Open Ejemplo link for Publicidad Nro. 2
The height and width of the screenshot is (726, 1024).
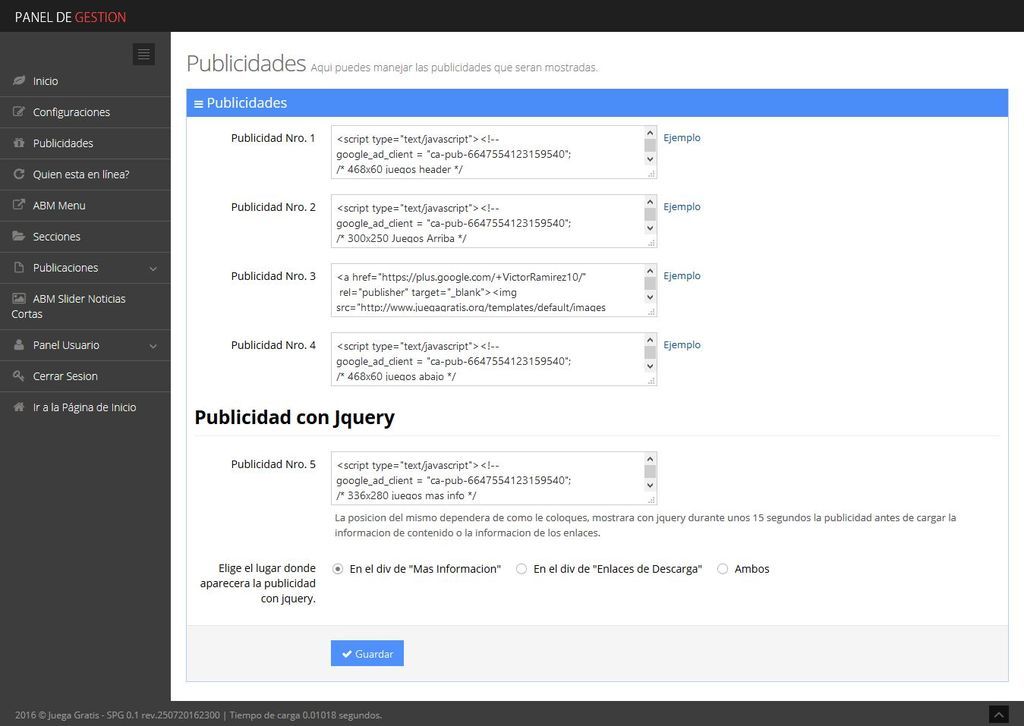click(682, 207)
